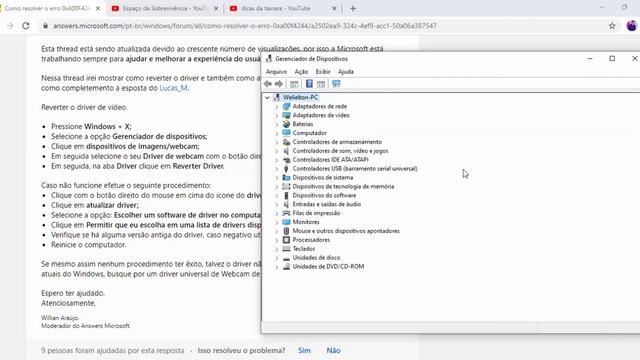This screenshot has width=640, height=360.
Task: Click the scan for hardware changes monitor icon
Action: (x=336, y=84)
